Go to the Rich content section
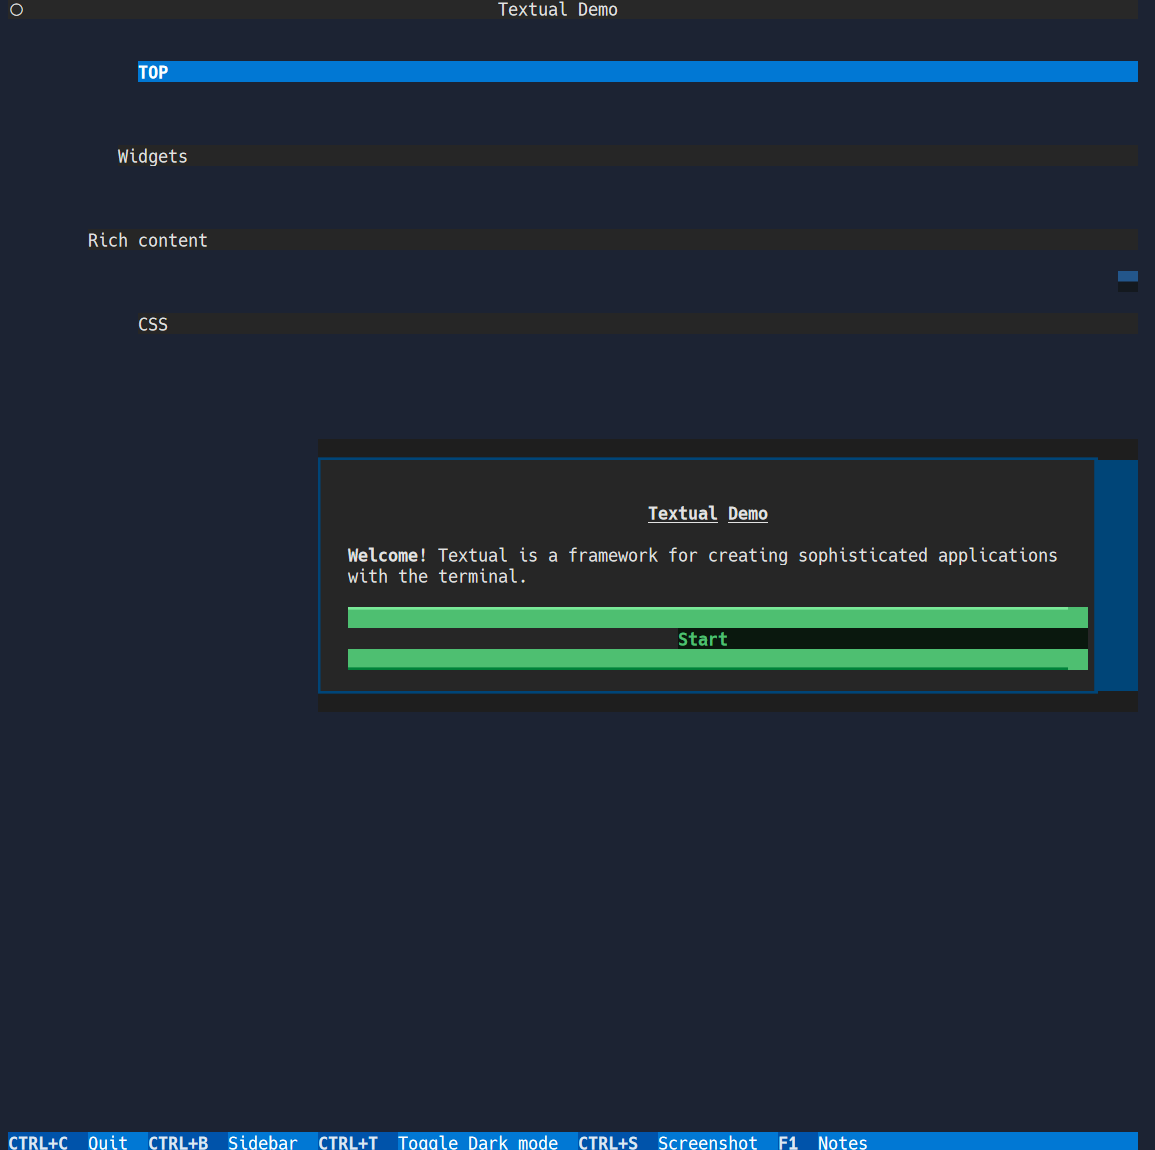Screen dimensions: 1155x1150 [x=612, y=240]
